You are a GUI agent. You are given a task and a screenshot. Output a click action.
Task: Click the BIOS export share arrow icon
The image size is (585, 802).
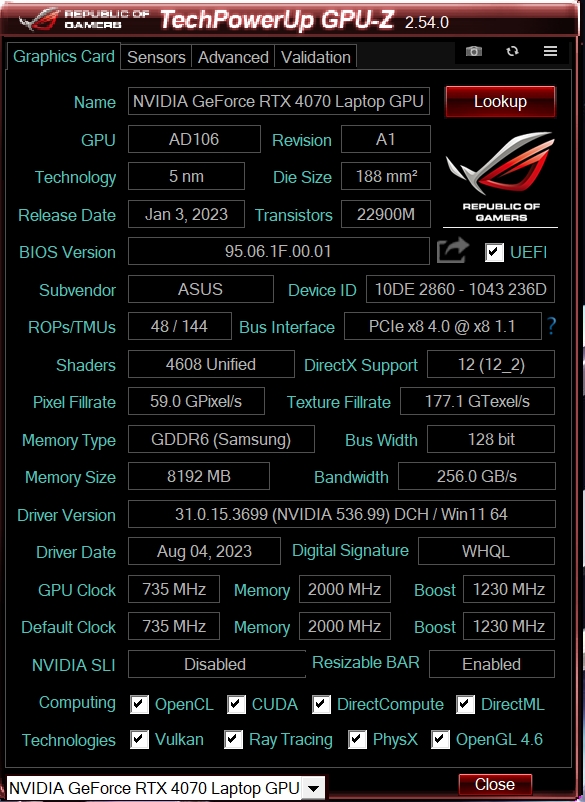point(453,251)
